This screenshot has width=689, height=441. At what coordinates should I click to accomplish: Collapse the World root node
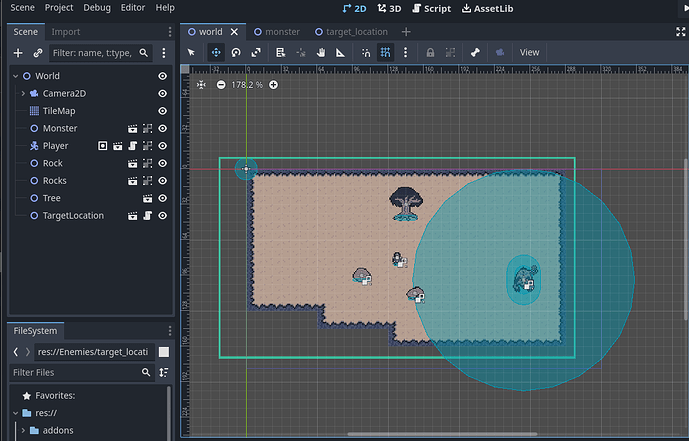[x=16, y=76]
